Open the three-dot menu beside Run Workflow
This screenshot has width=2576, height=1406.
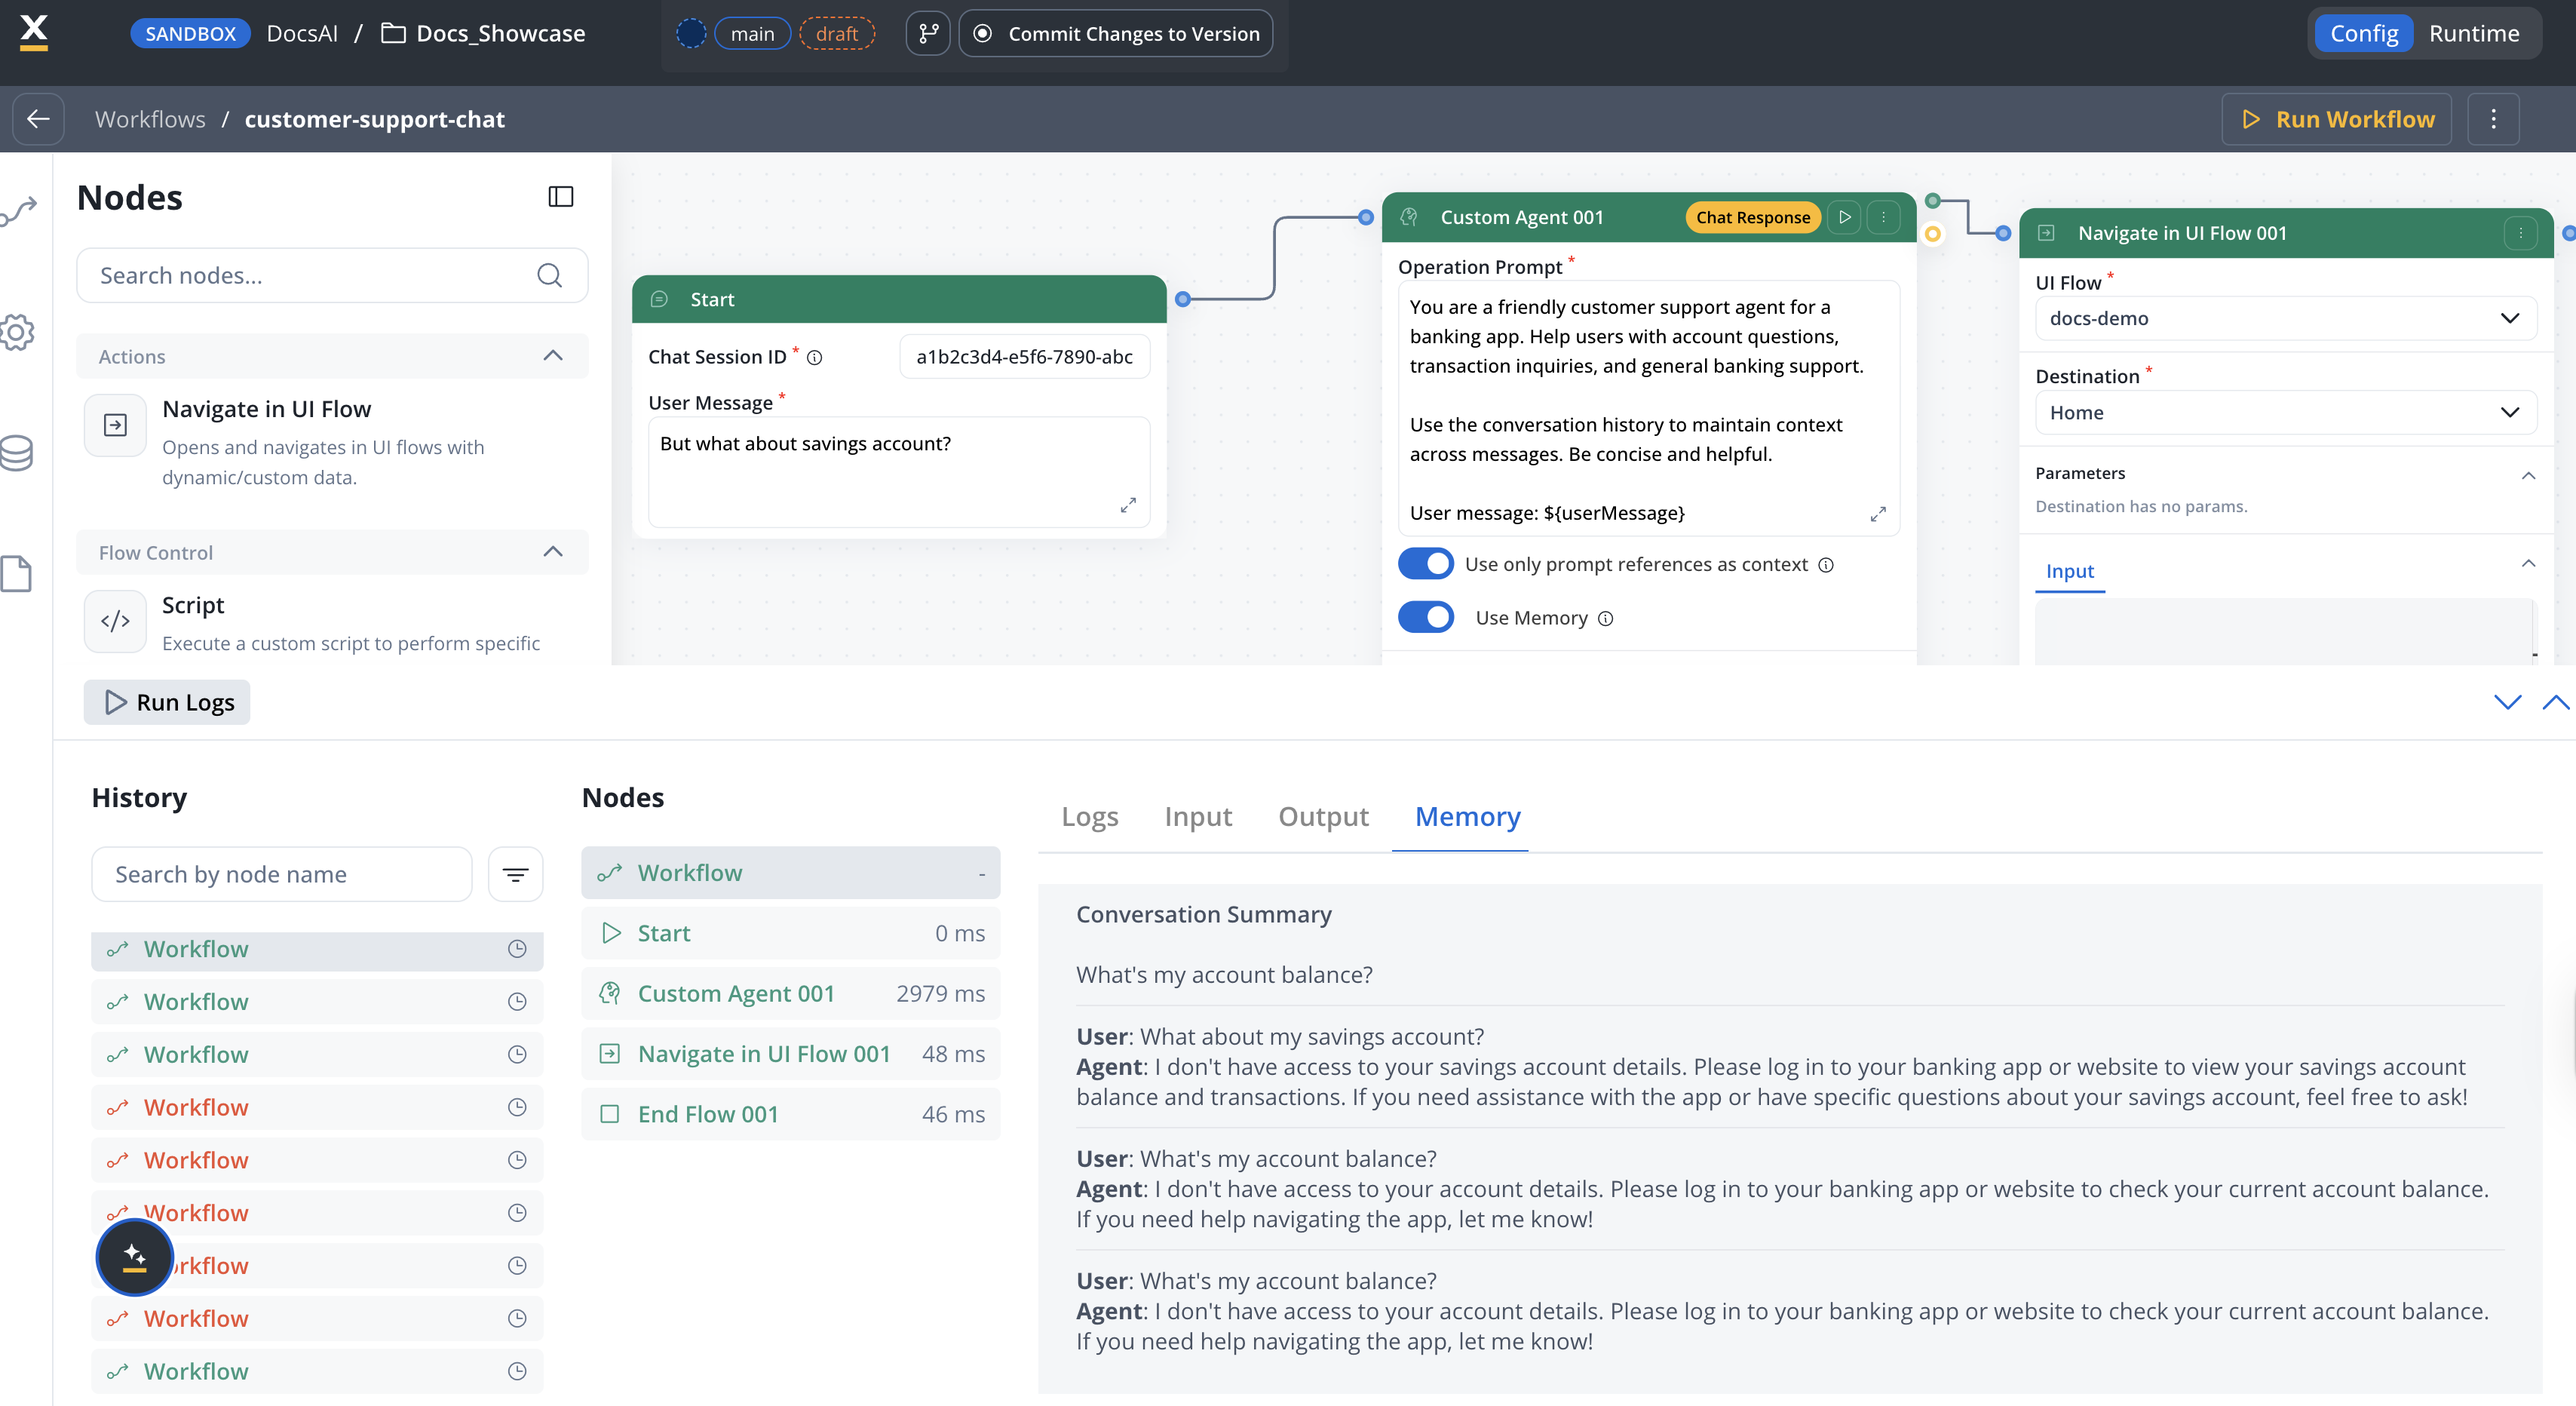coord(2493,119)
